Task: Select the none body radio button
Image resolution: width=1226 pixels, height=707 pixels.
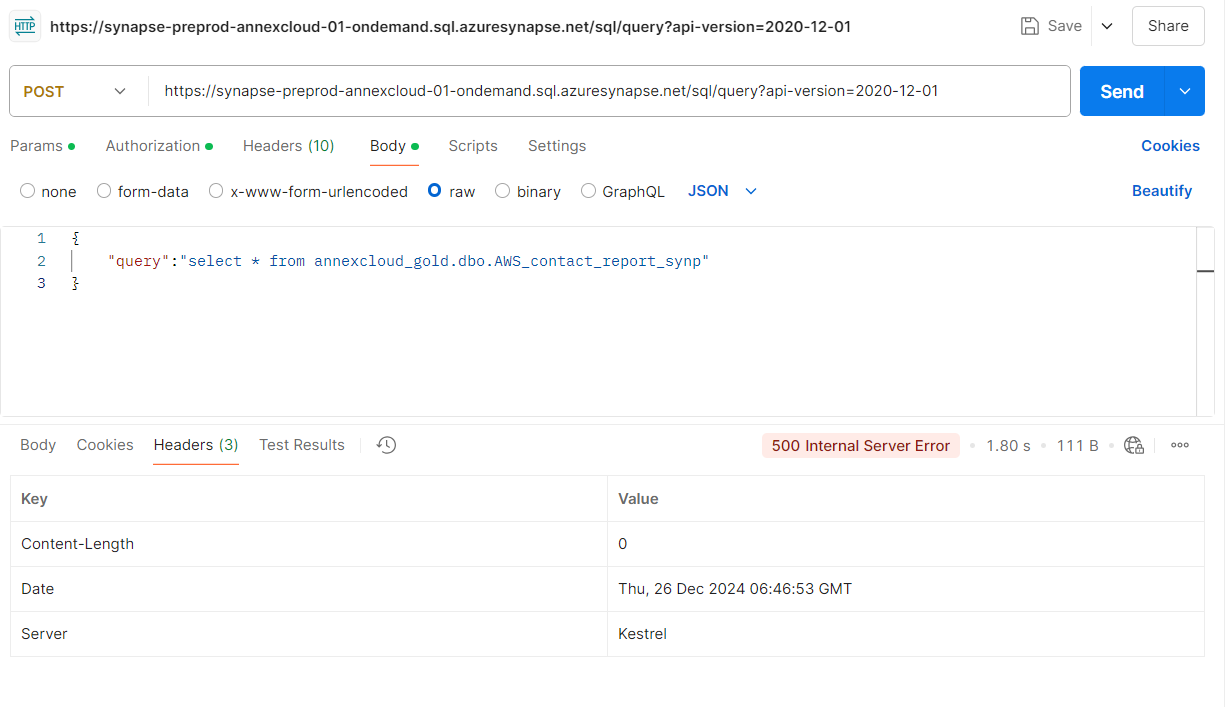Action: point(27,191)
